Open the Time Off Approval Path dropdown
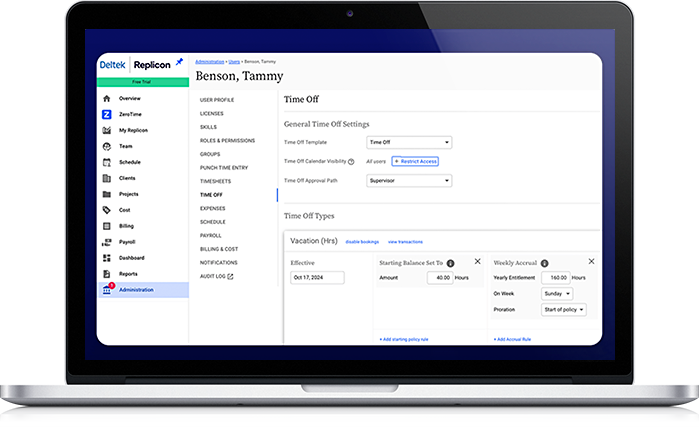 tap(409, 181)
